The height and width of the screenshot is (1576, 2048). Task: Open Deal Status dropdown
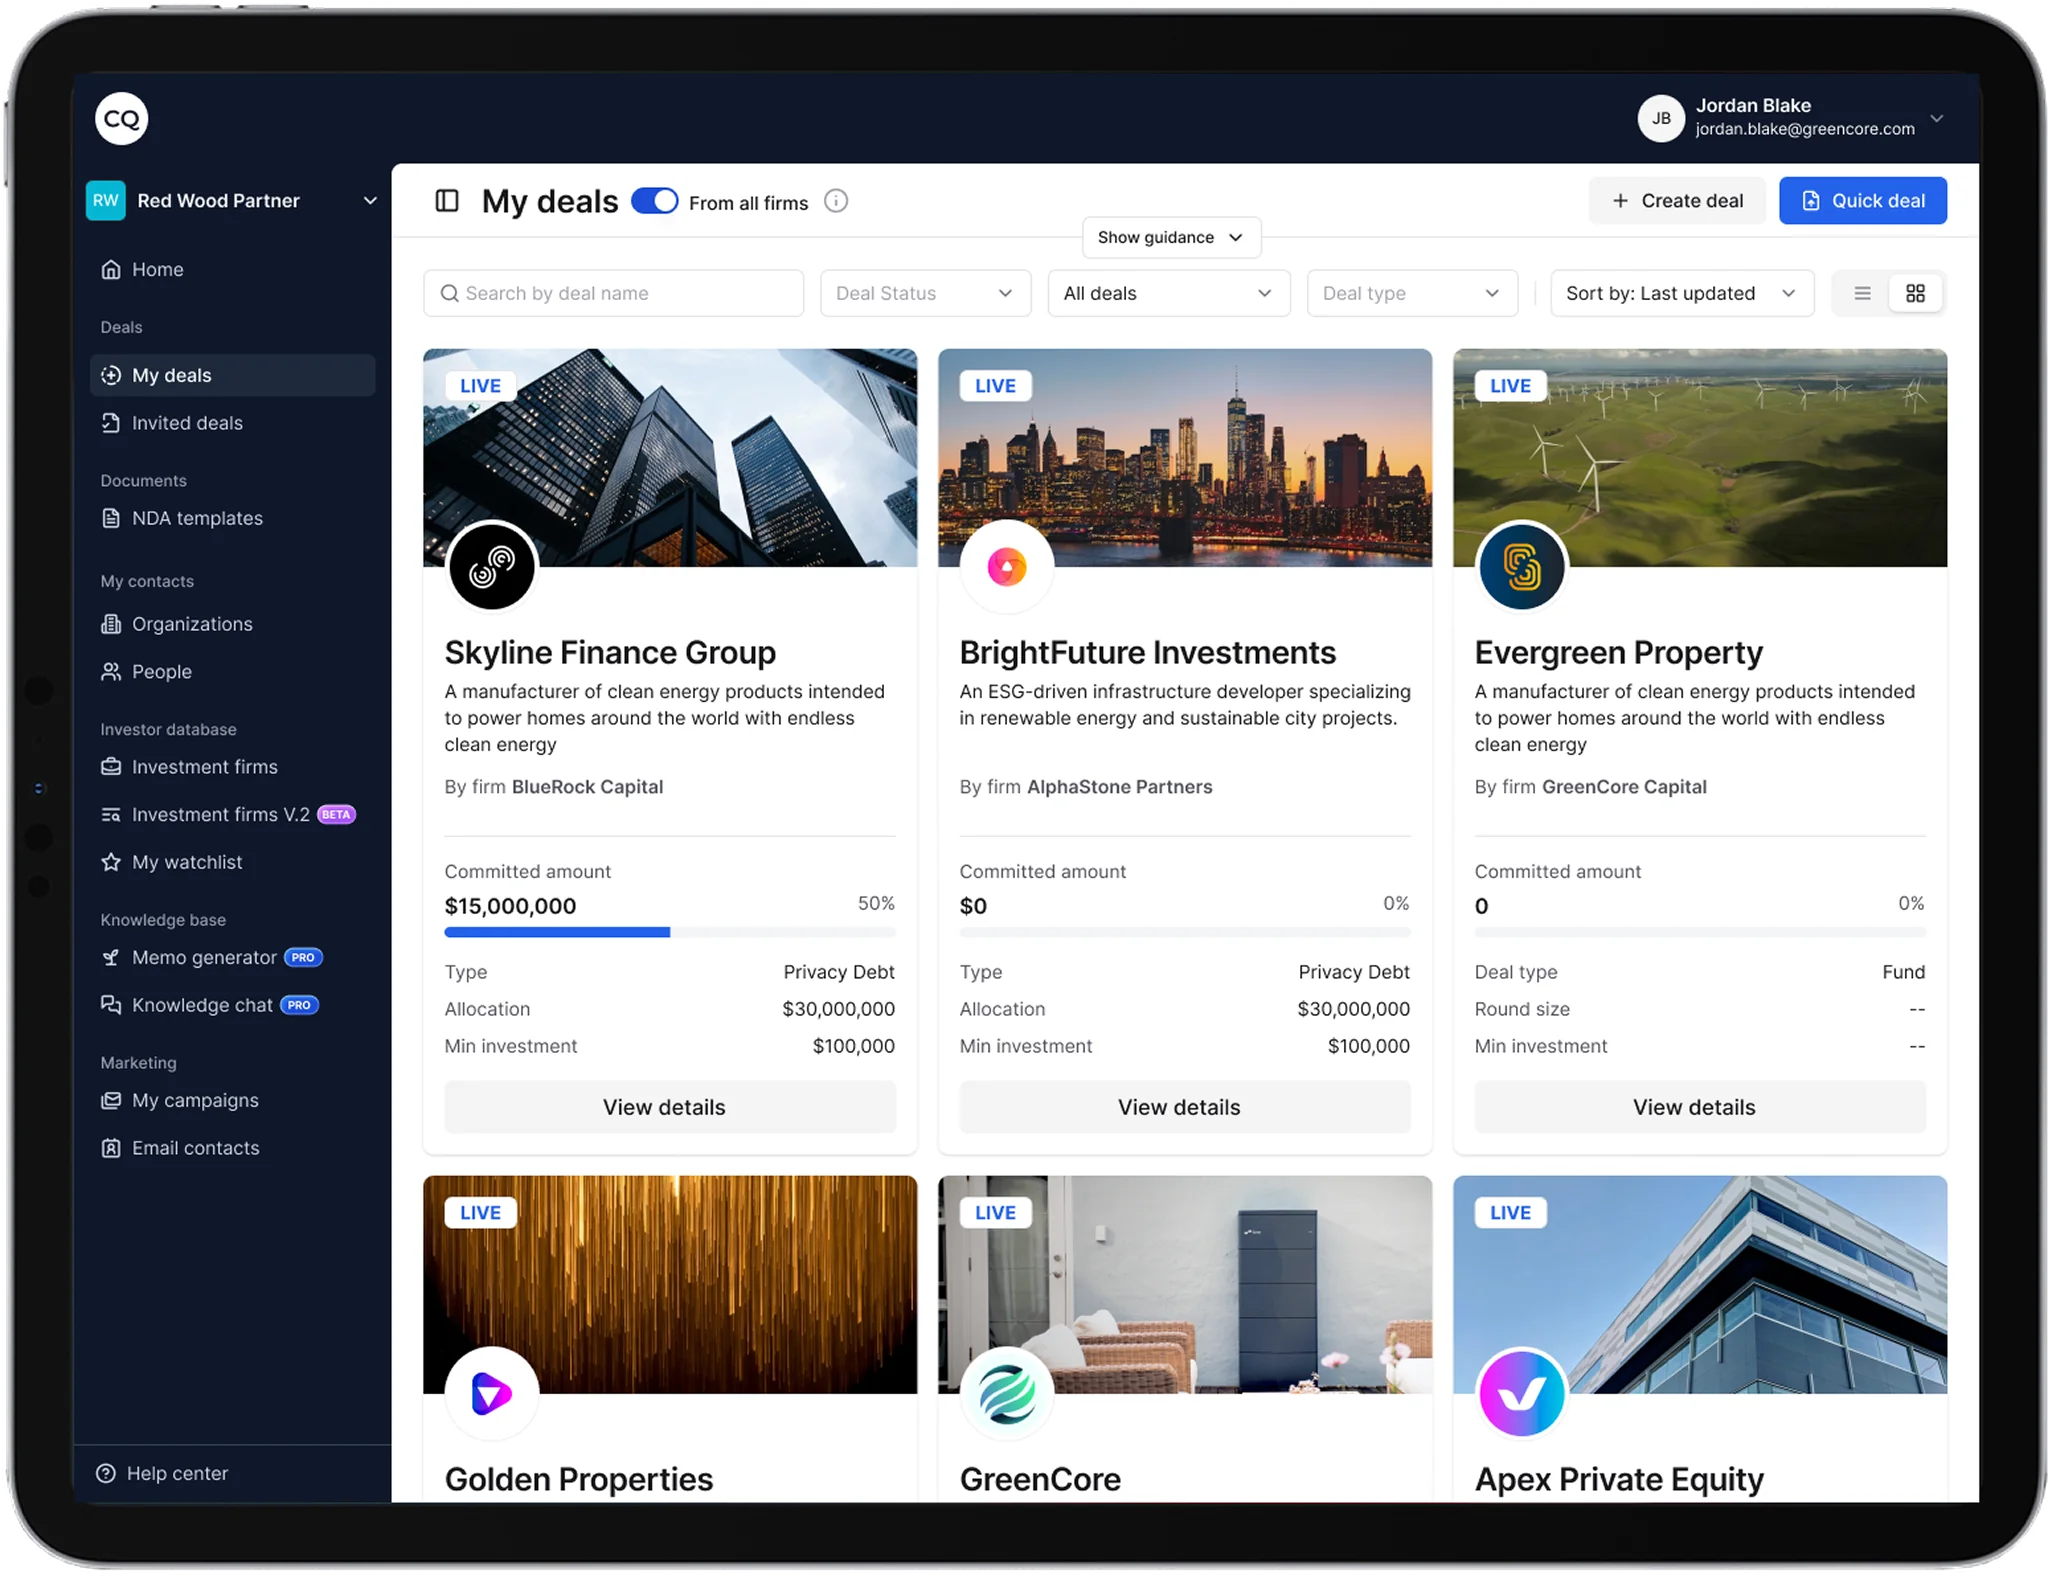tap(925, 293)
